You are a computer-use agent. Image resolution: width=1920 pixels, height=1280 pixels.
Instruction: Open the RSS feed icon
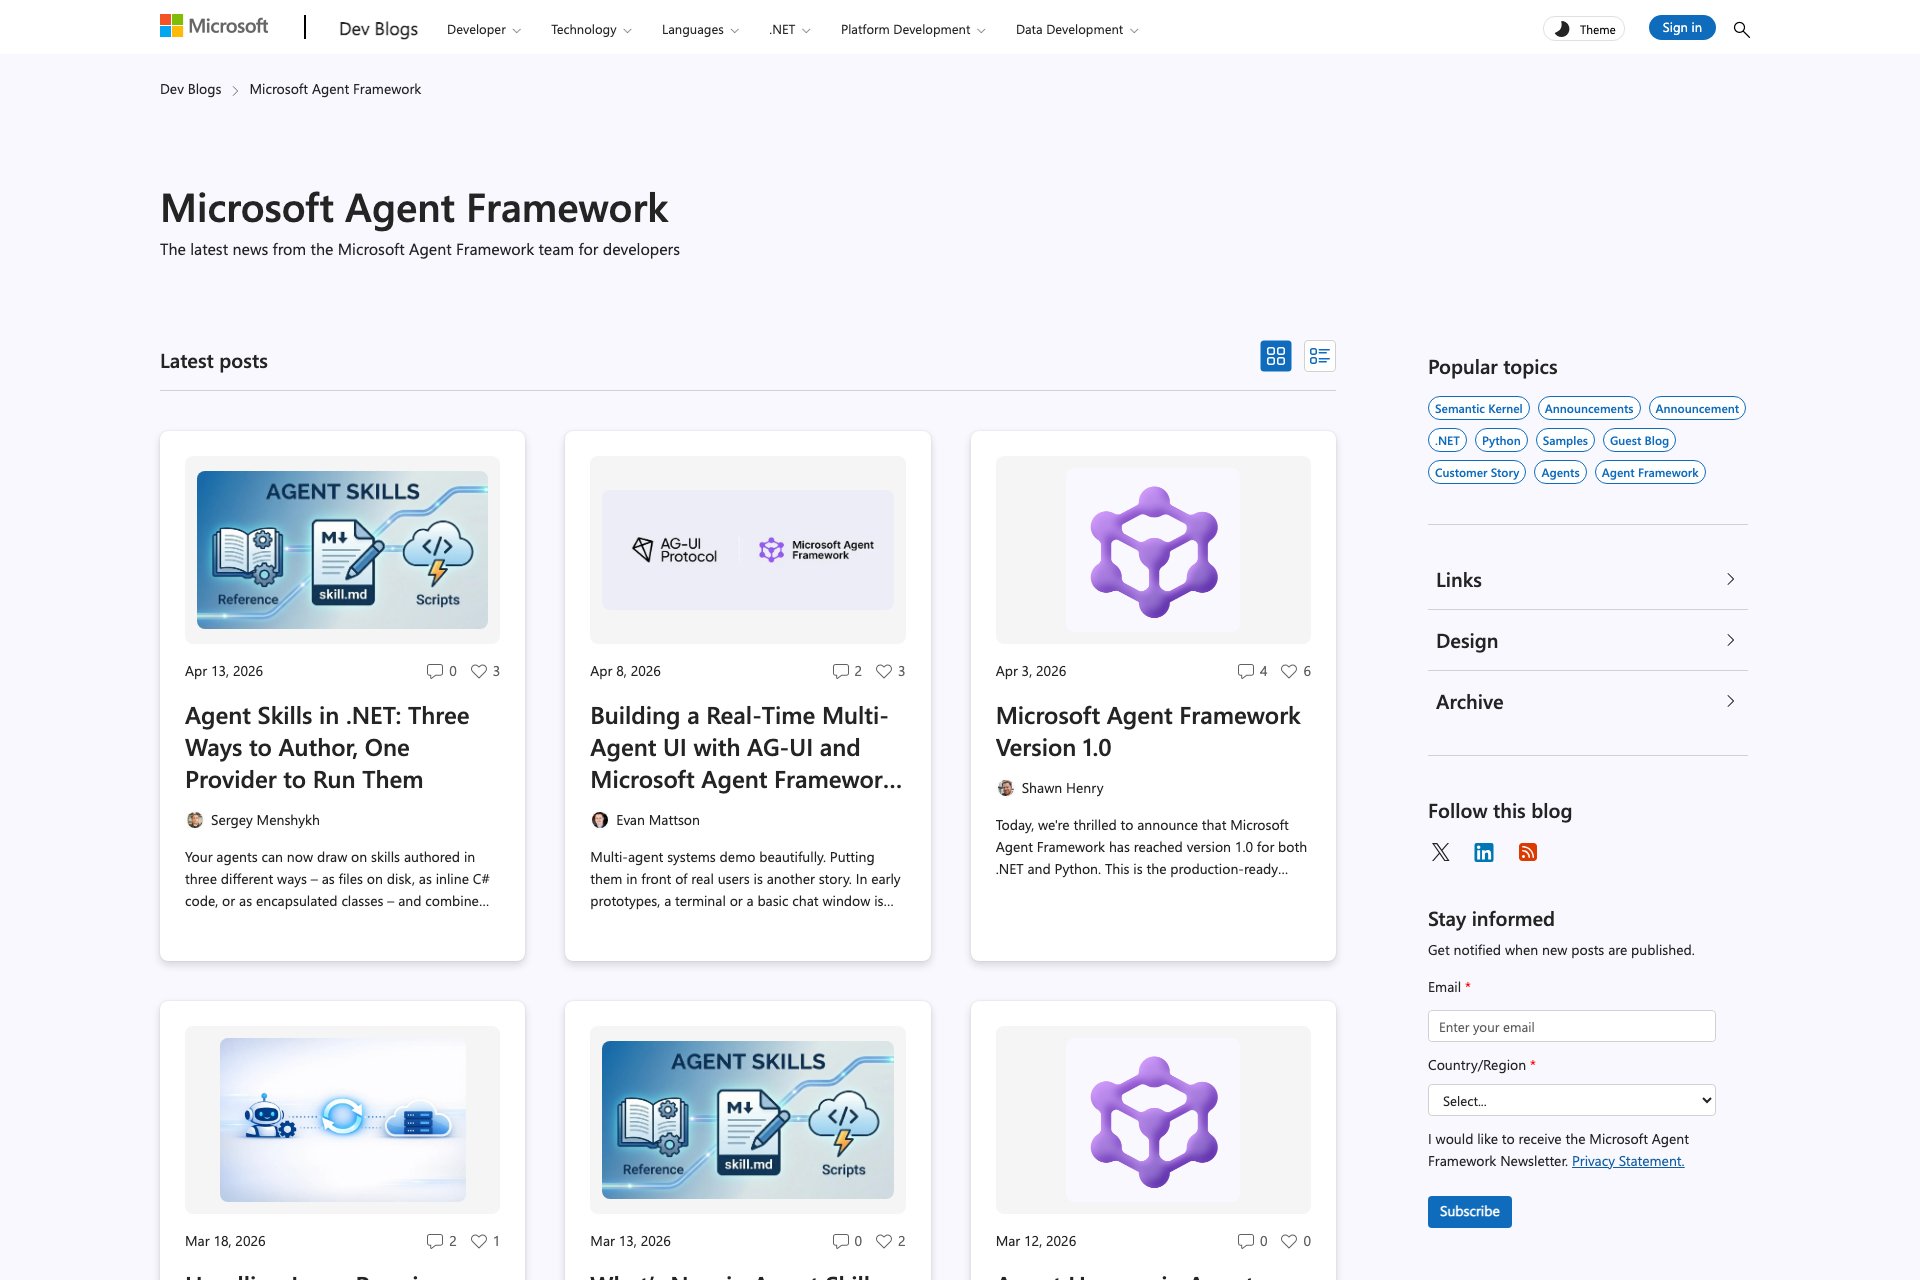[1527, 852]
